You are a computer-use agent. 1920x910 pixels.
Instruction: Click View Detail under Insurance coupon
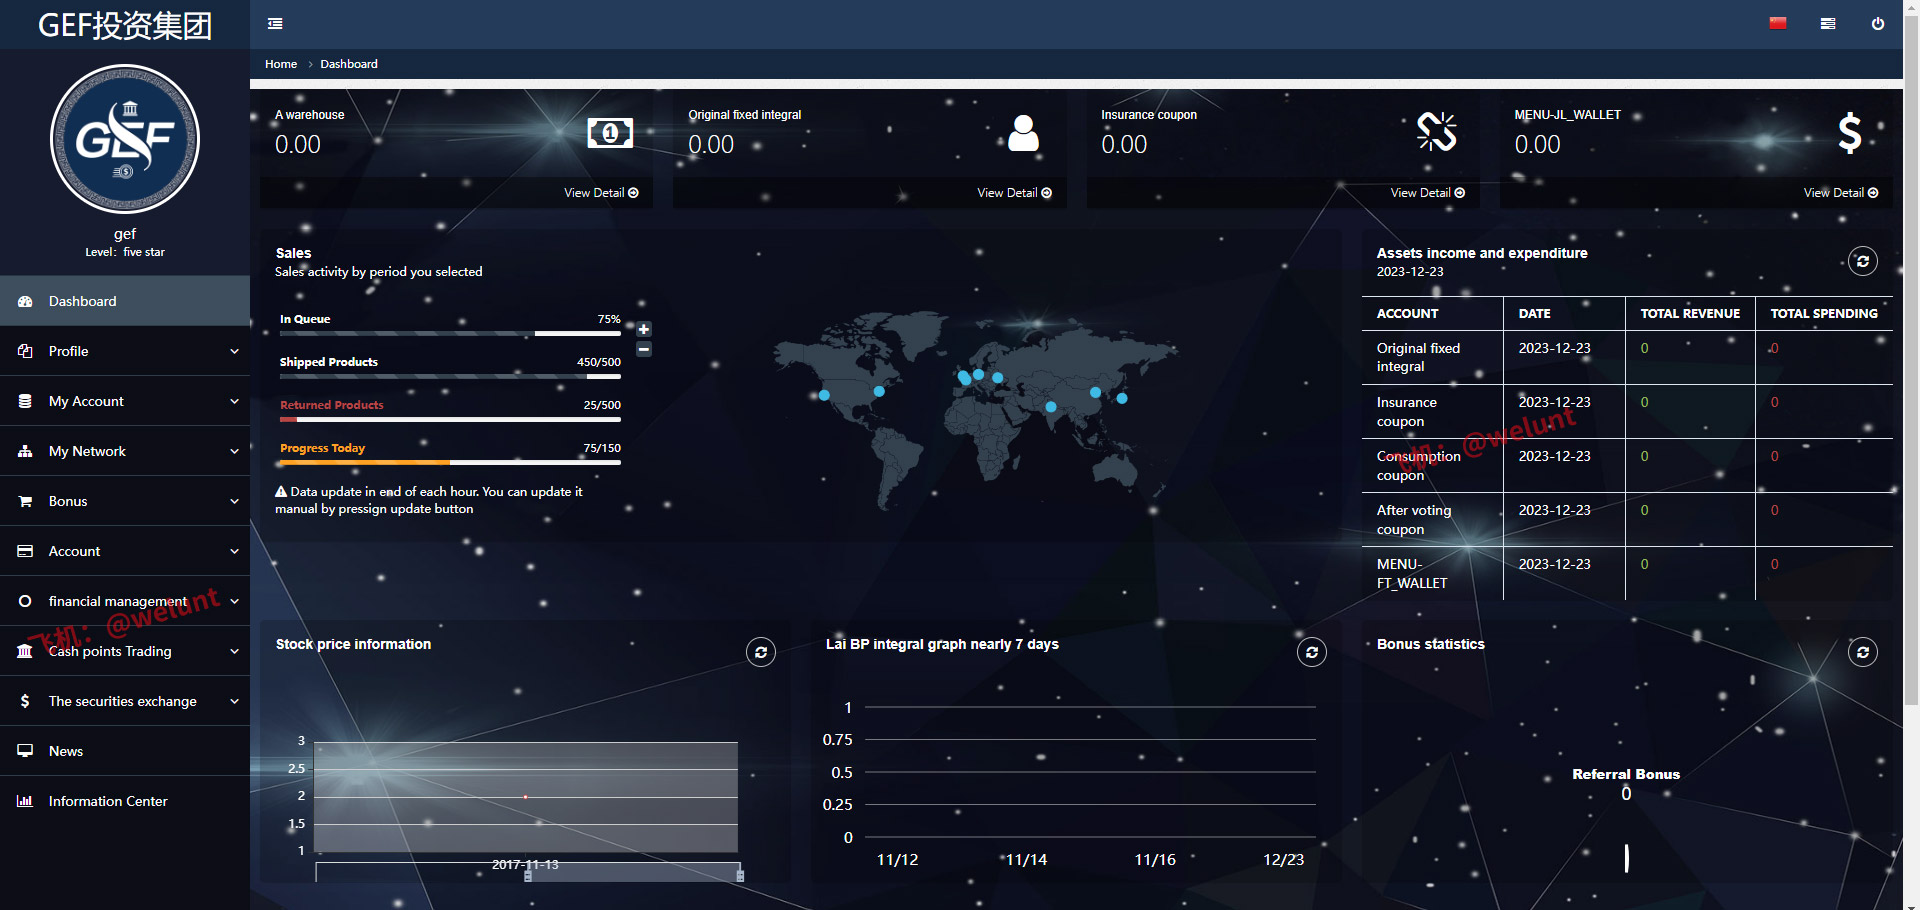(1427, 193)
